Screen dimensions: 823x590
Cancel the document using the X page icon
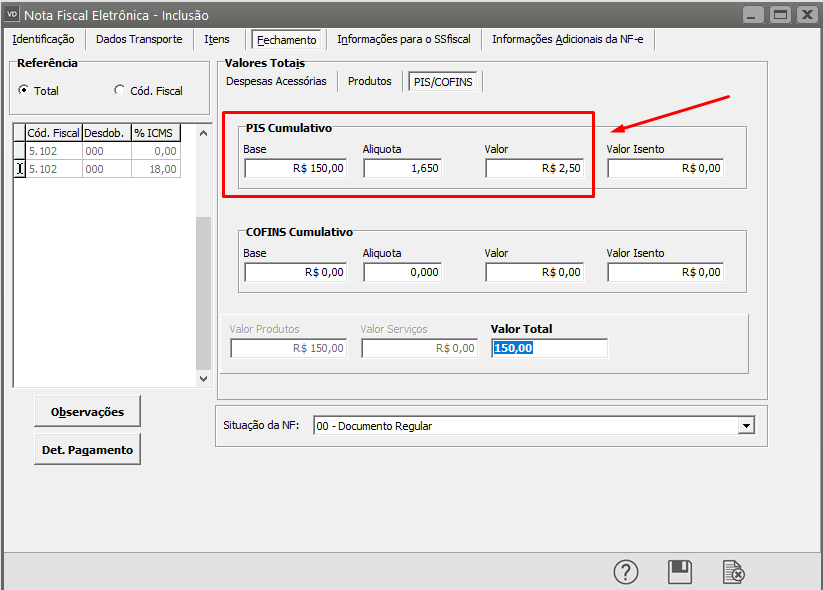pos(734,572)
